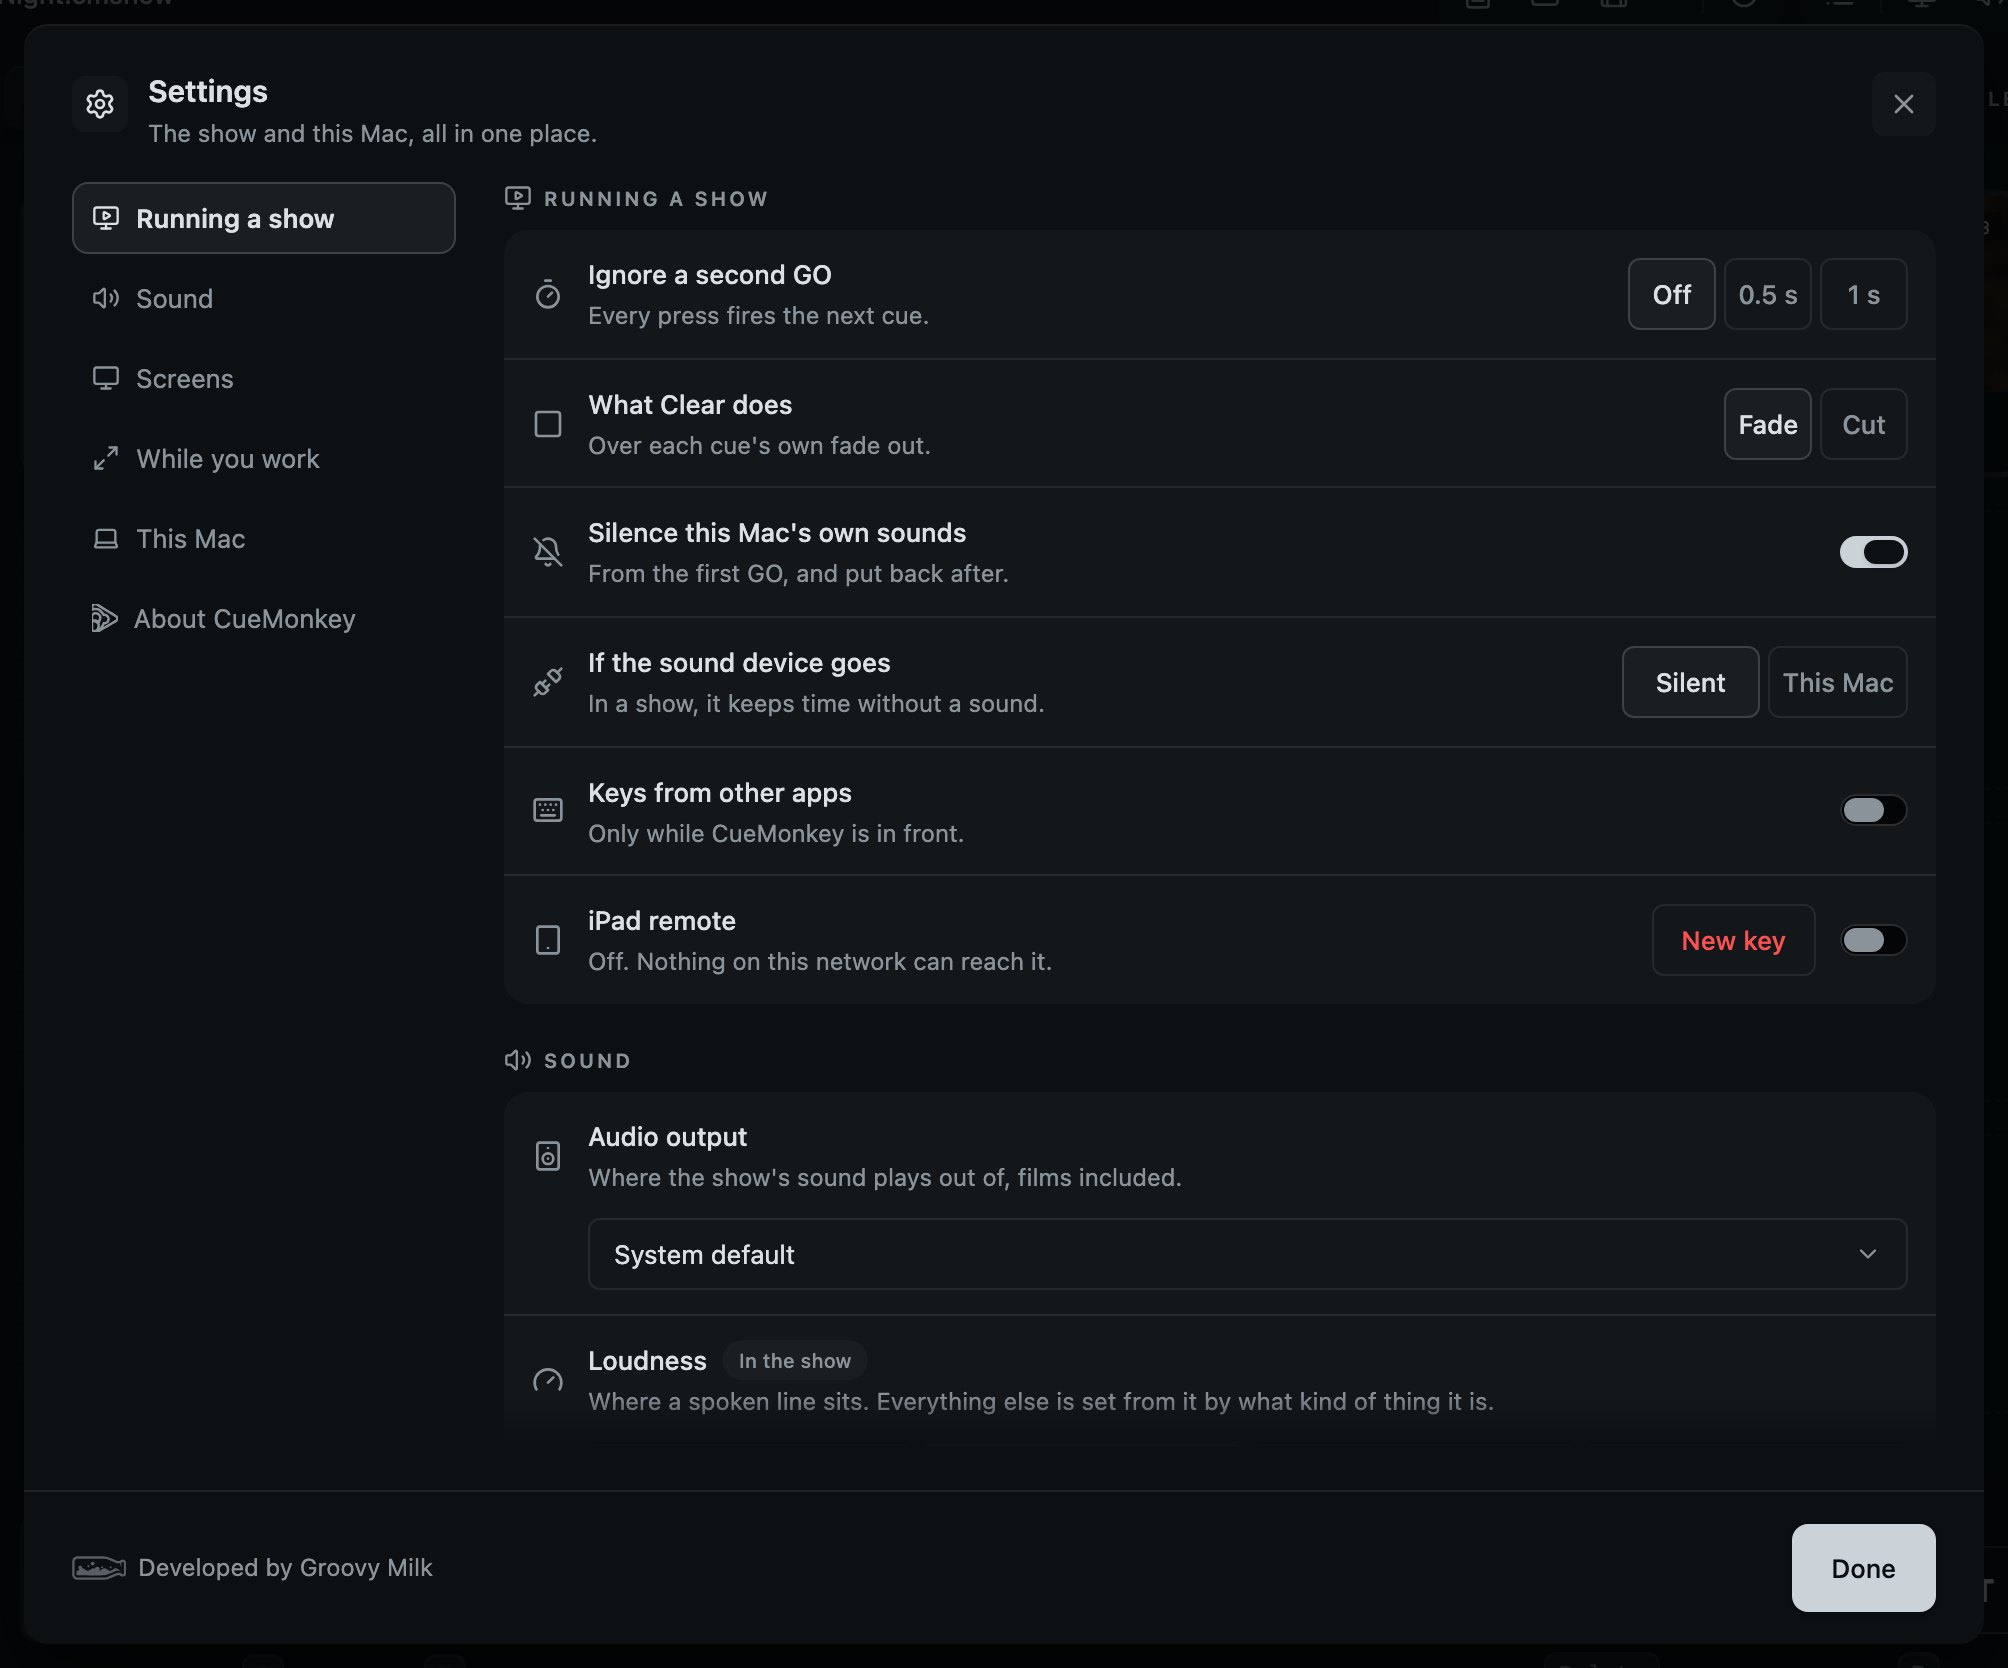Screen dimensions: 2008x1668
Task: Click the In the show badge
Action: point(795,1360)
